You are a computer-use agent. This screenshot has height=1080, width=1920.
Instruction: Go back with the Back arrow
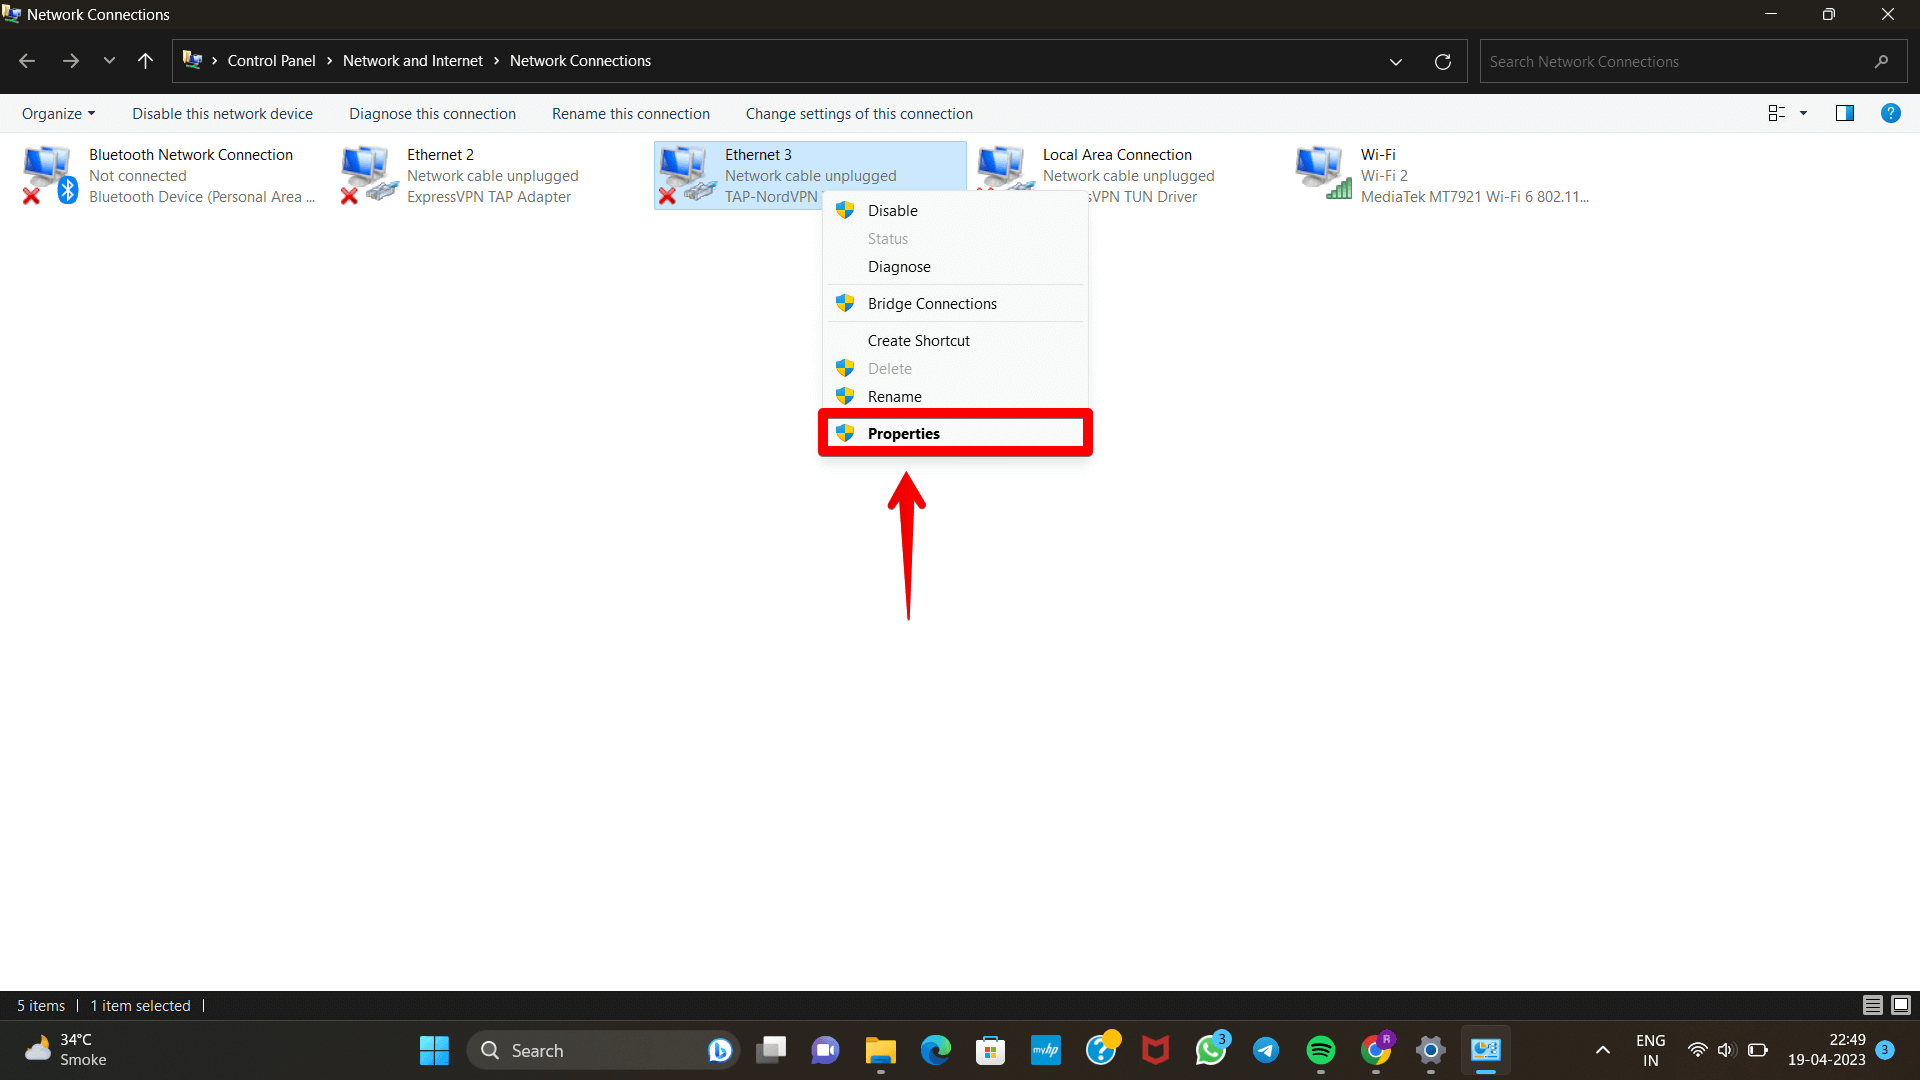point(27,61)
